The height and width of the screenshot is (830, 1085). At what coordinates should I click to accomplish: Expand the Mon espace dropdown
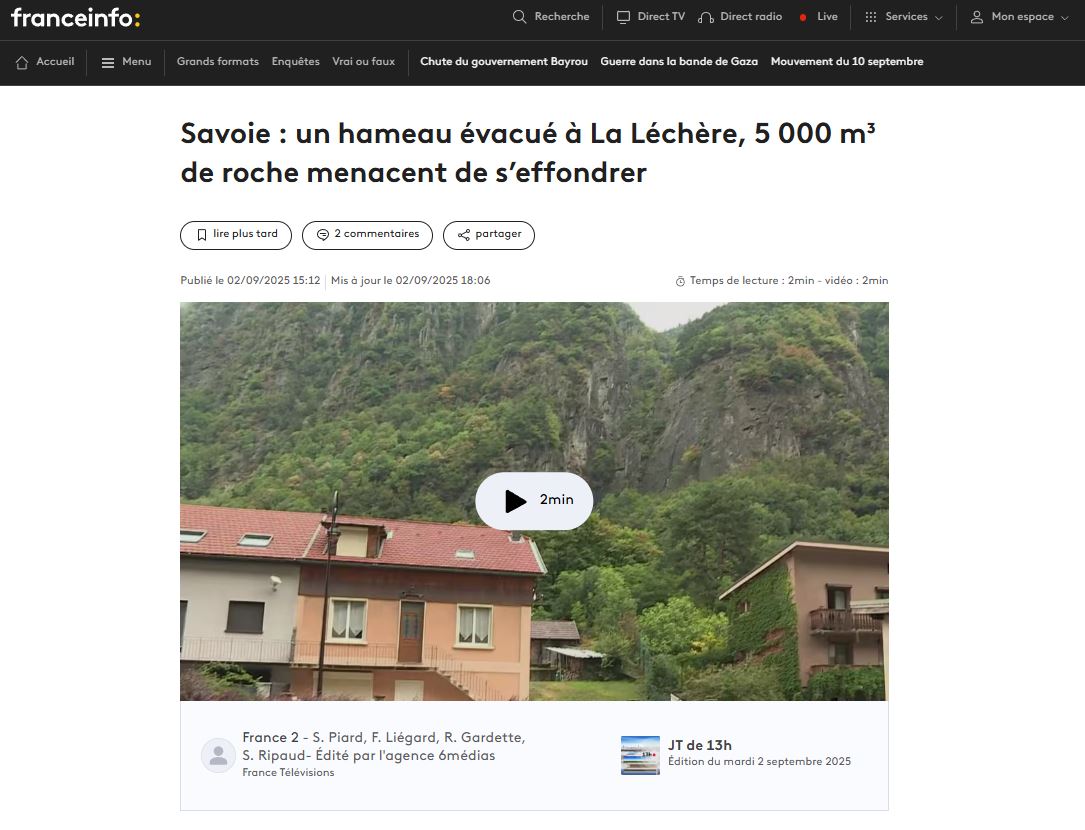click(x=1019, y=17)
